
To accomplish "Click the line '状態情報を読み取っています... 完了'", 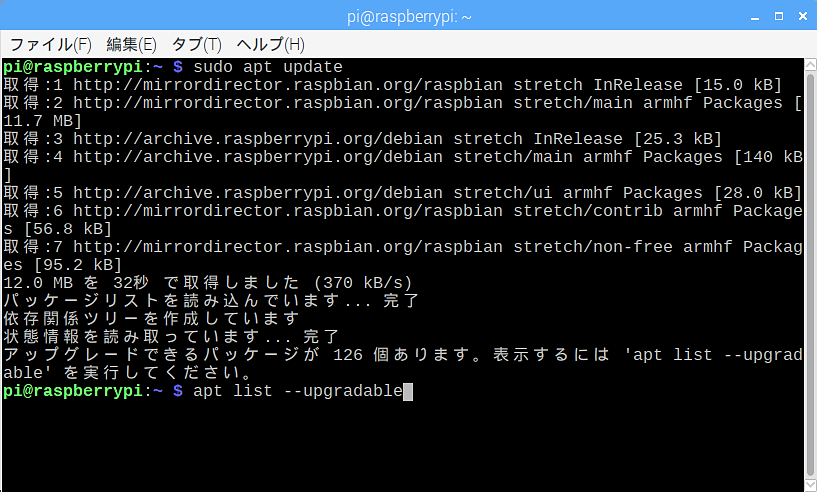I will tap(171, 337).
